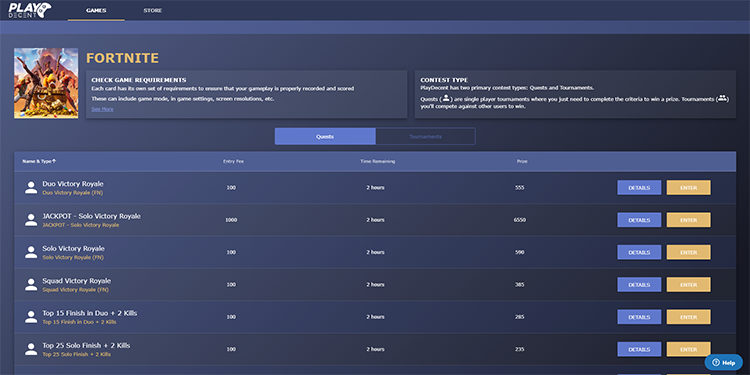750x375 pixels.
Task: Switch to the Tournaments tab
Action: click(x=425, y=136)
